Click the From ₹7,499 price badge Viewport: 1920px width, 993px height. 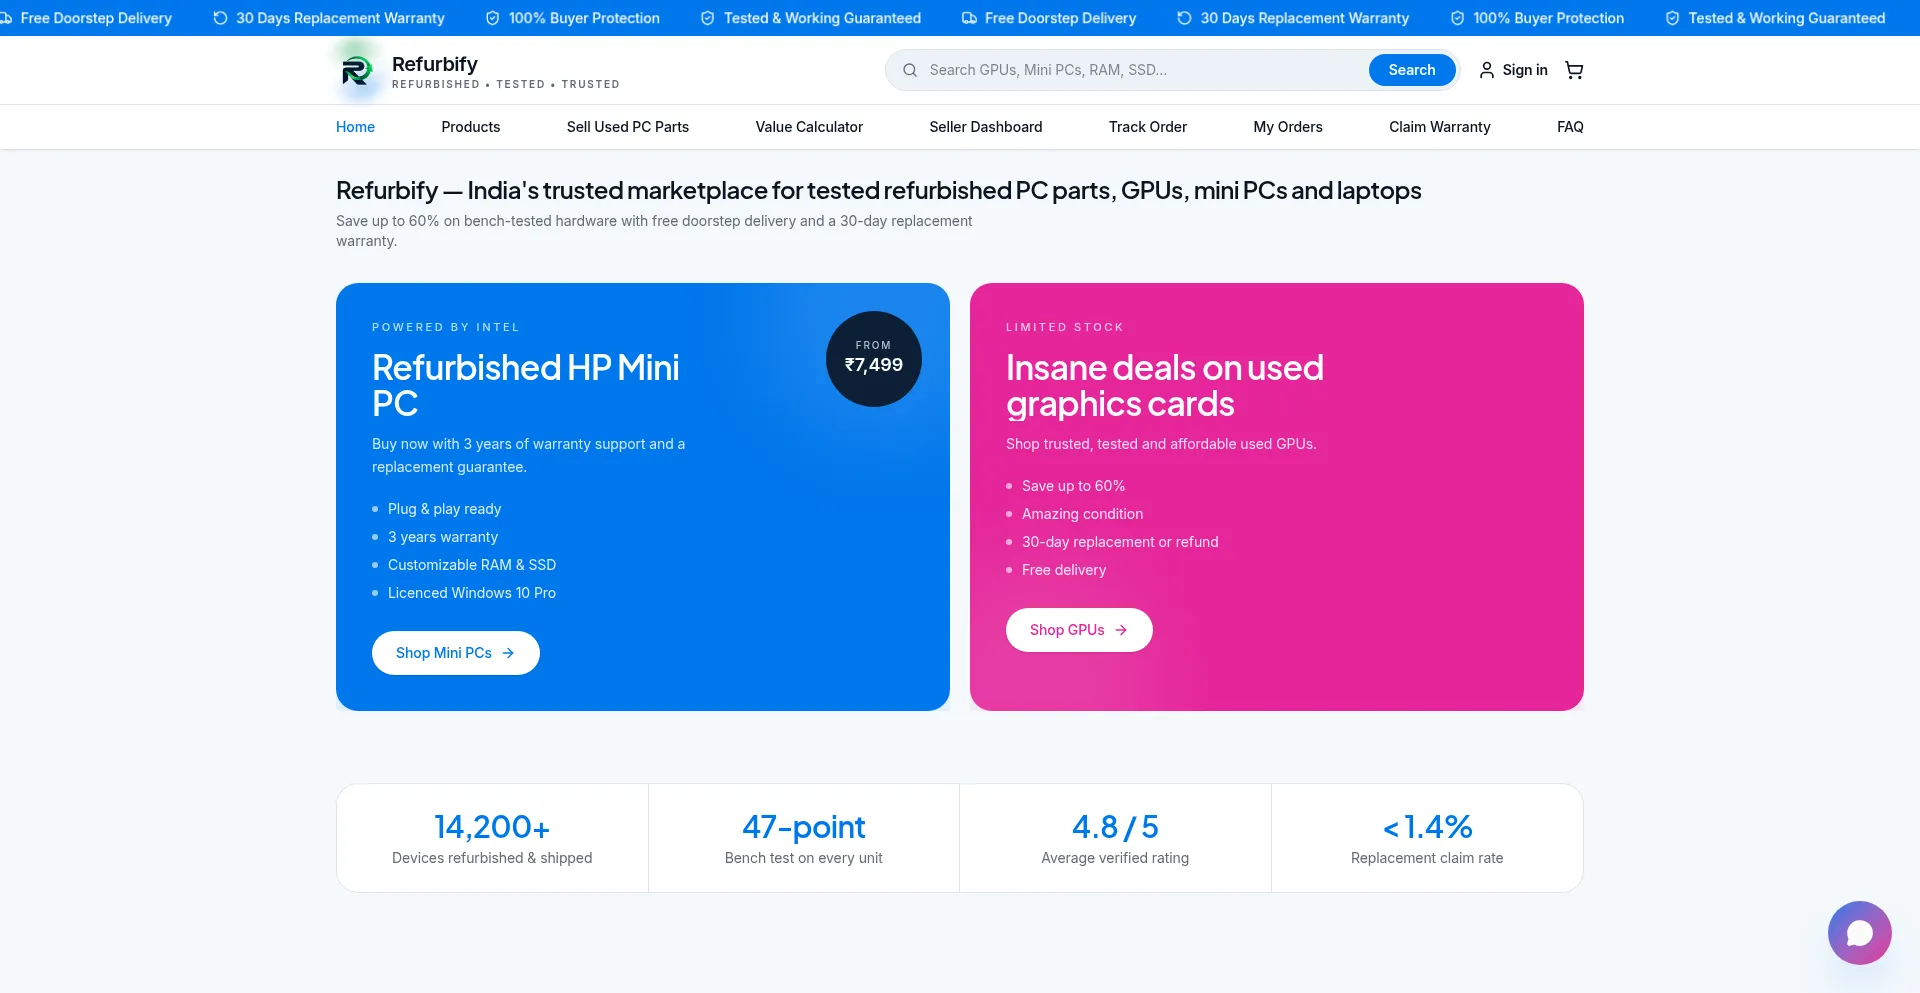click(x=874, y=359)
